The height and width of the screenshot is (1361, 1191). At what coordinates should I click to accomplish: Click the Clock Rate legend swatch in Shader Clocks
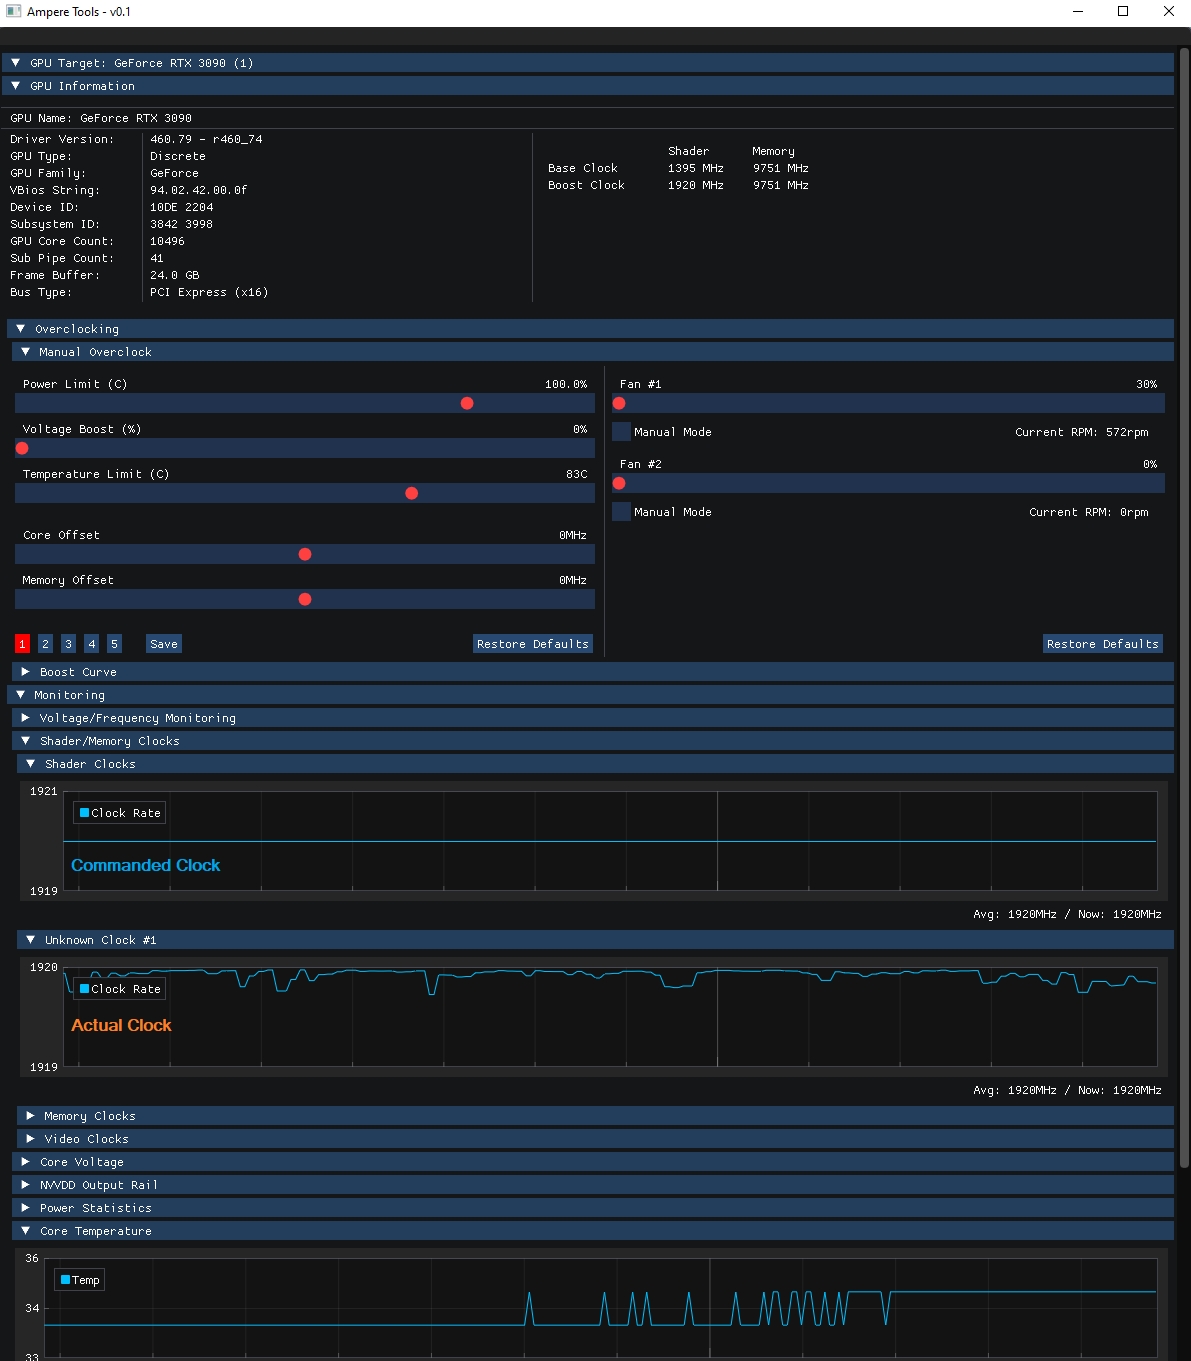(x=84, y=813)
